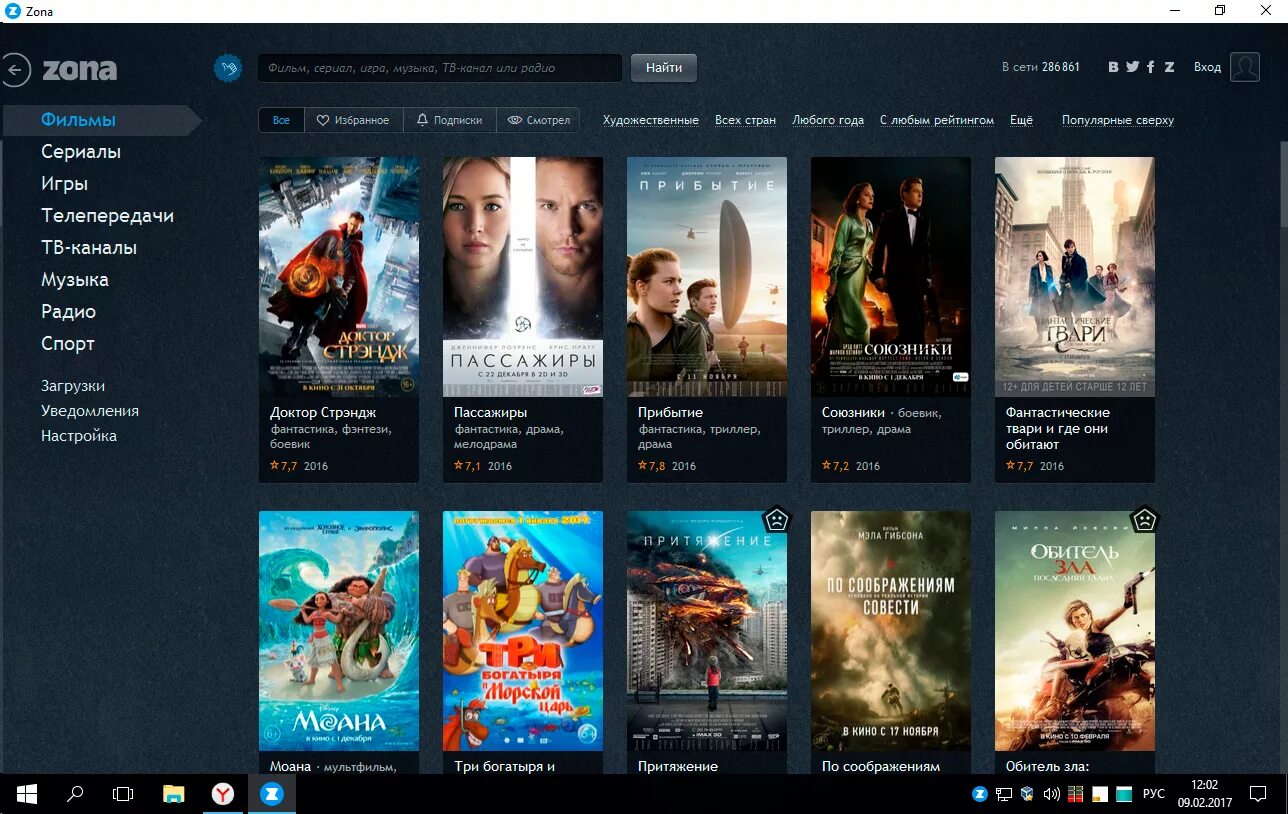Image resolution: width=1288 pixels, height=814 pixels.
Task: Click in the search input field
Action: pyautogui.click(x=440, y=68)
